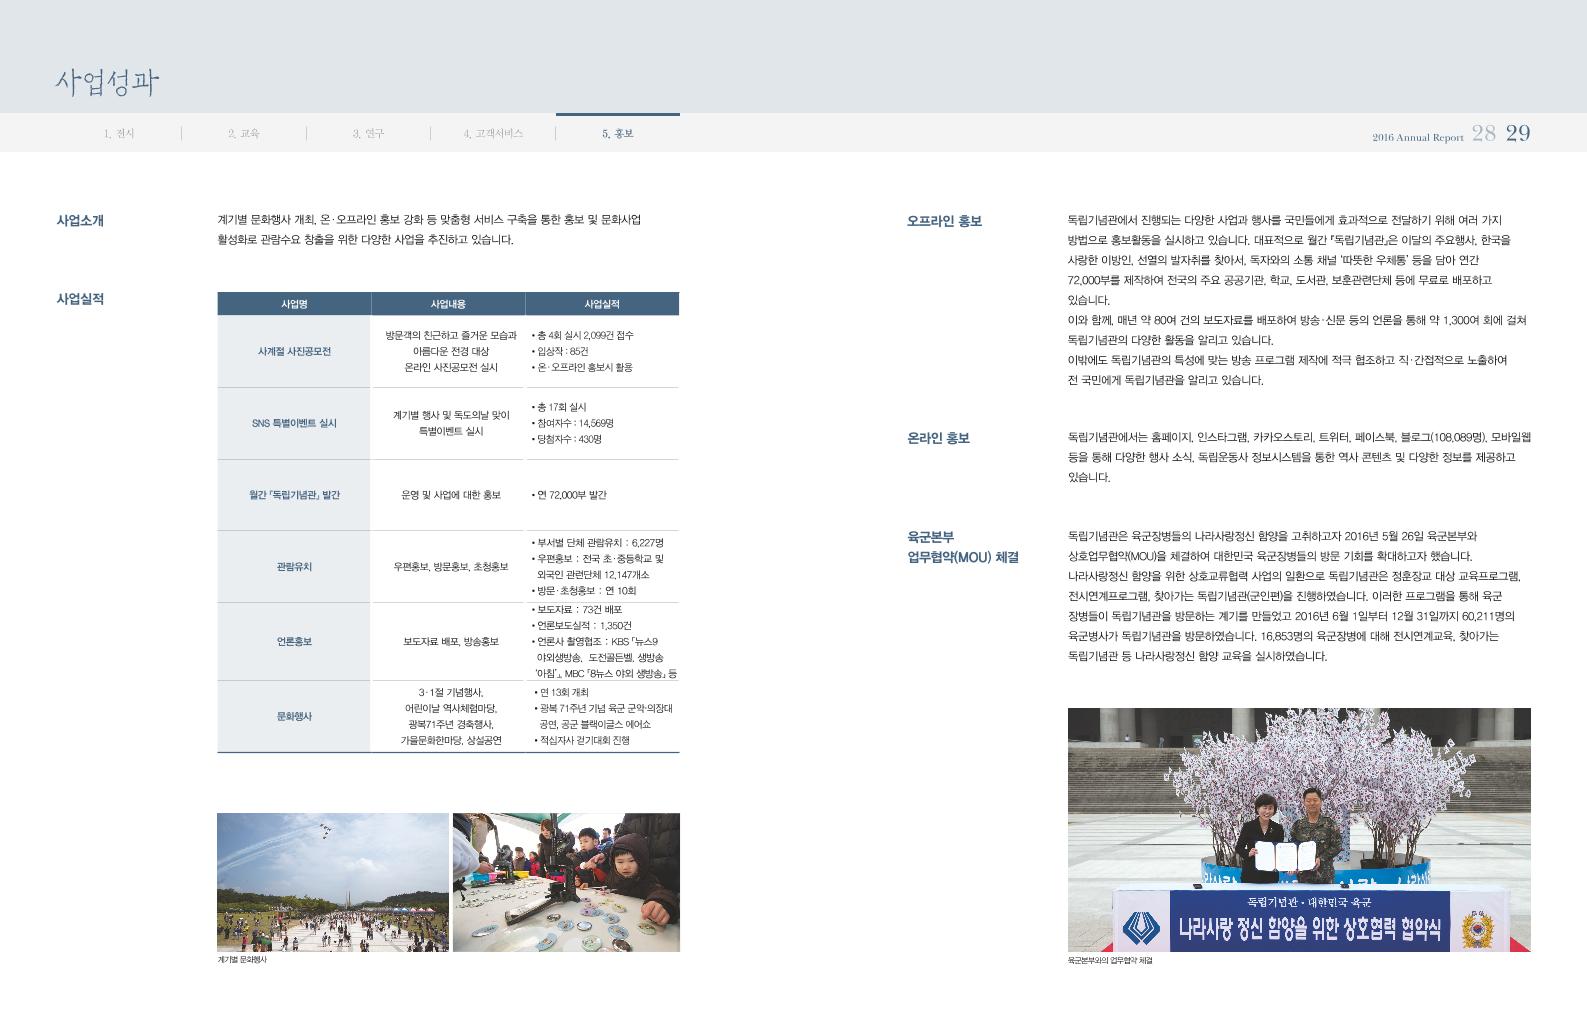Click the 육군본부 업무협약(MOU) 체결 heading
Image resolution: width=1587 pixels, height=1020 pixels.
point(963,547)
